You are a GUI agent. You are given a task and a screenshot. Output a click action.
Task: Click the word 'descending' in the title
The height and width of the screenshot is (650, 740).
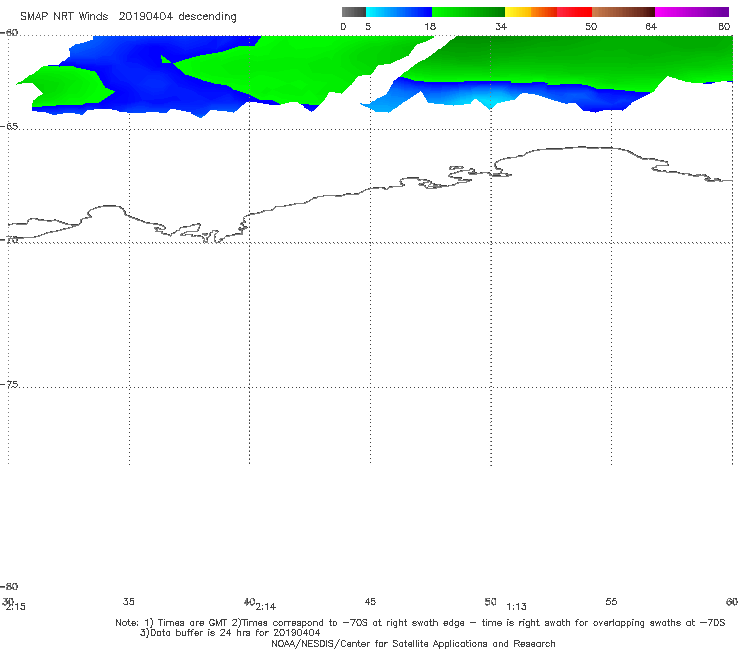point(207,17)
